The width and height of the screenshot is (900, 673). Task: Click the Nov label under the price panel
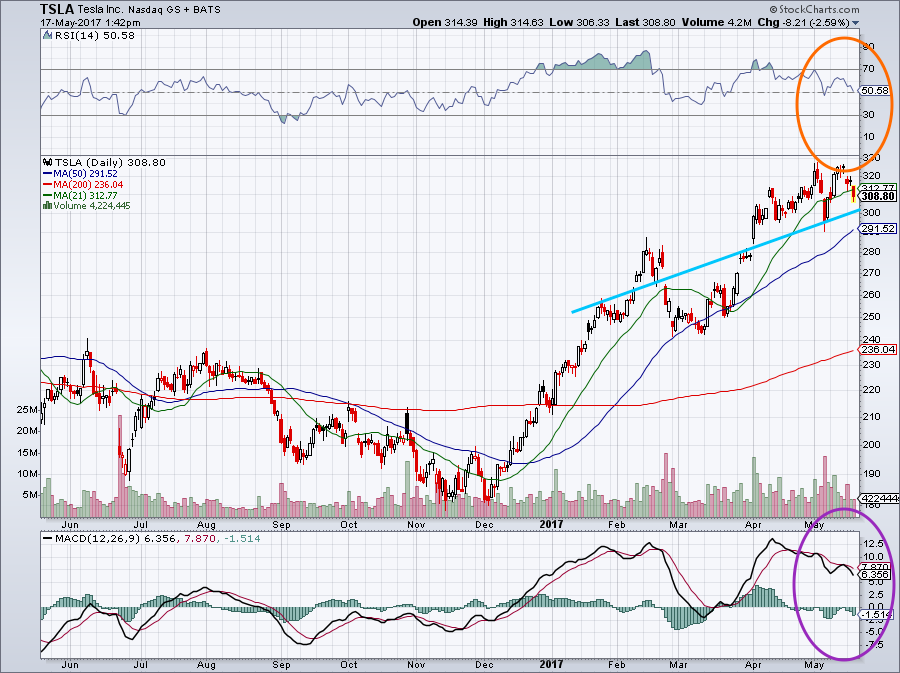tap(416, 524)
